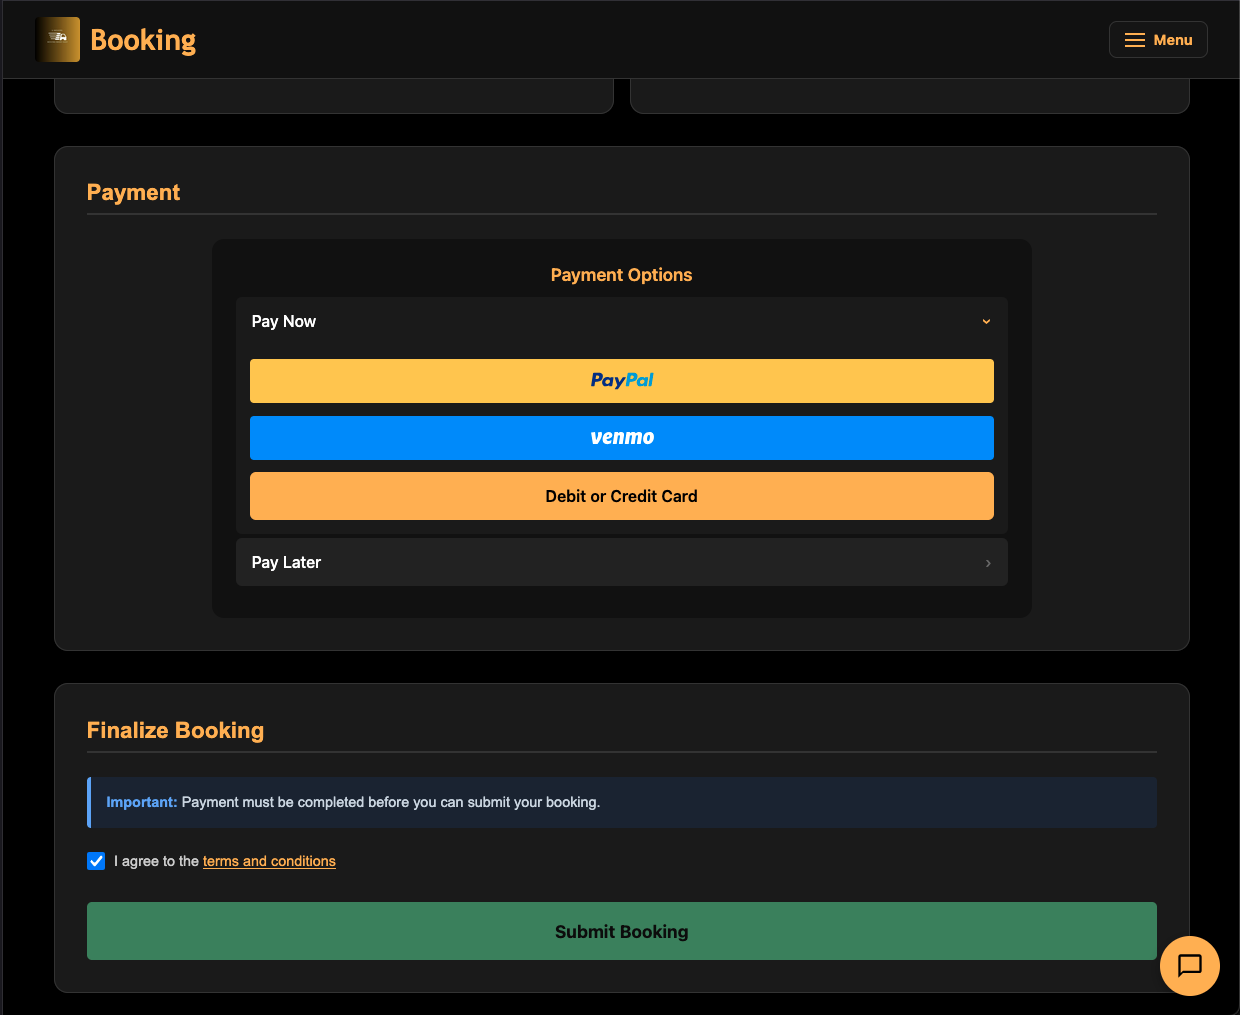Click the right arrow on Pay Later
This screenshot has height=1015, width=1240.
[988, 562]
